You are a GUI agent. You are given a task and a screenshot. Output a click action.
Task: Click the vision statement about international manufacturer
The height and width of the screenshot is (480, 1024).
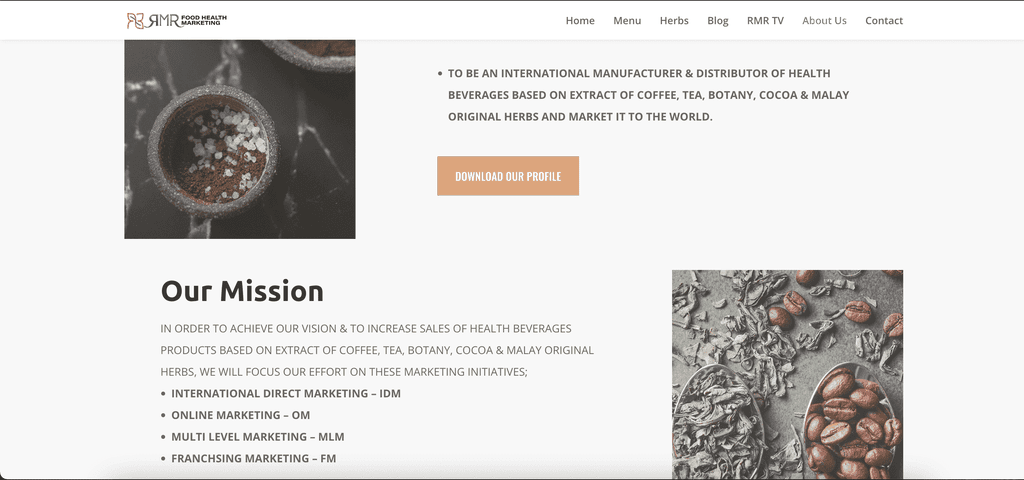pos(648,95)
